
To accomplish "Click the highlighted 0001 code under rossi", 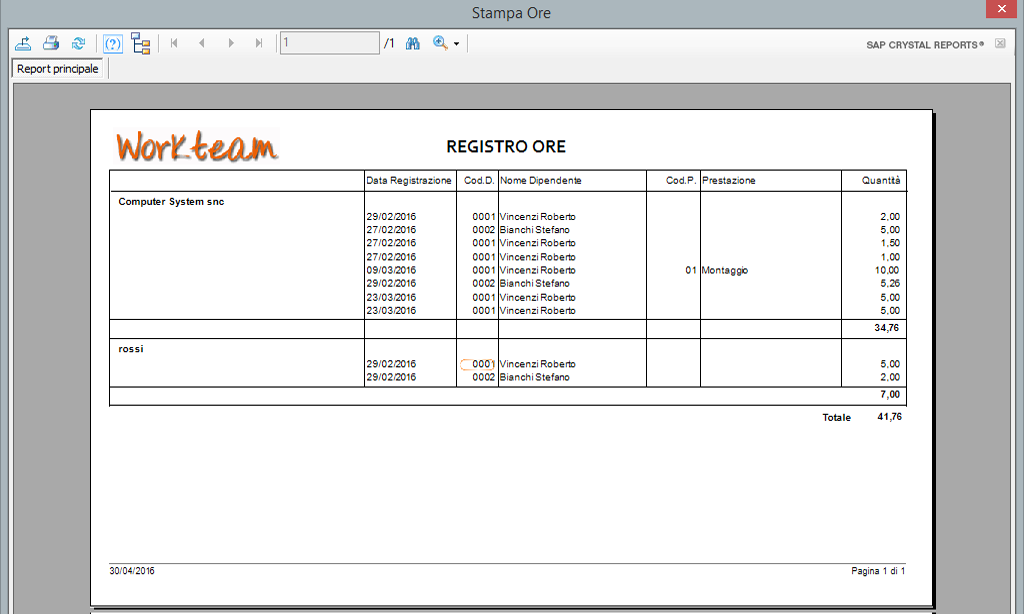I will (x=478, y=364).
